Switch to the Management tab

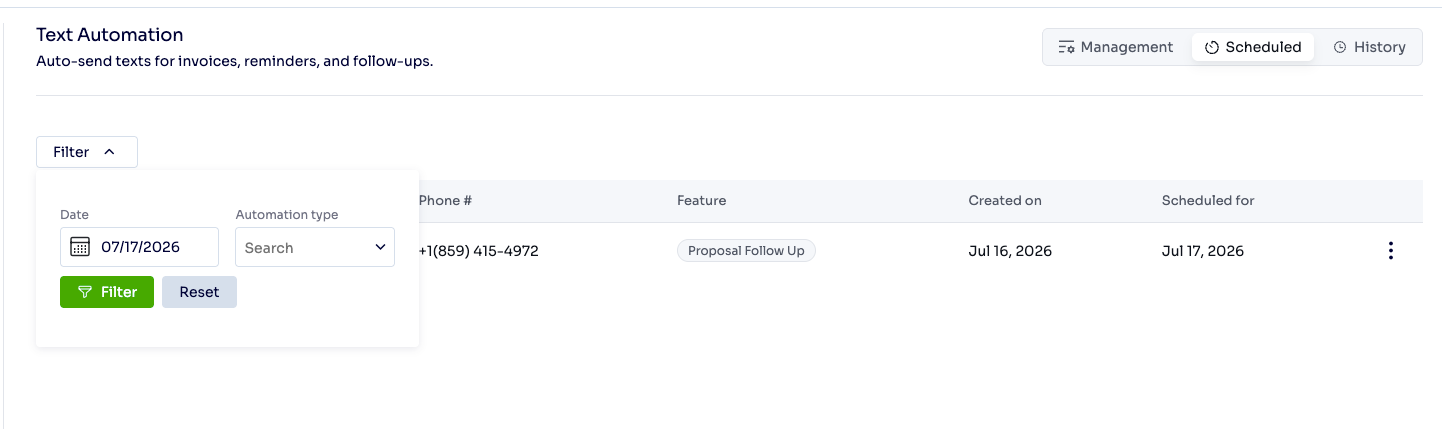[1116, 47]
